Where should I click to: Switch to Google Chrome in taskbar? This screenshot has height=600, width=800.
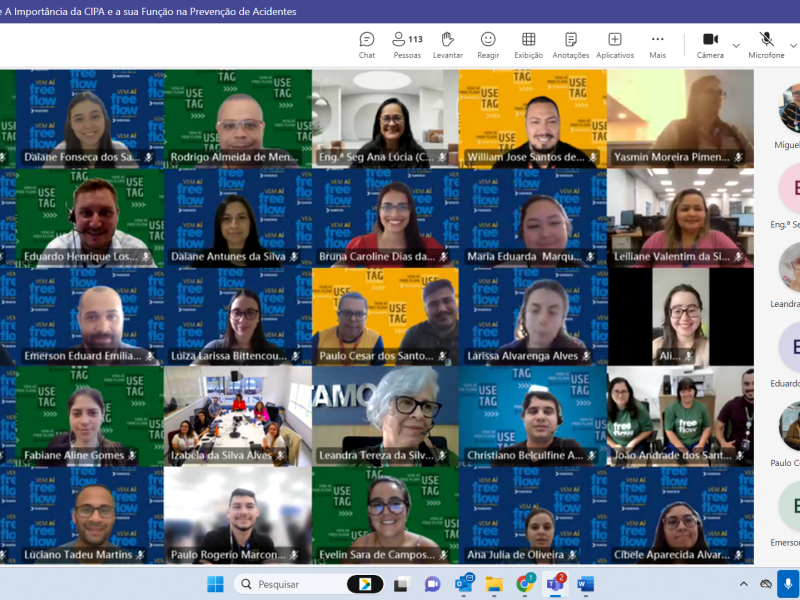point(525,584)
